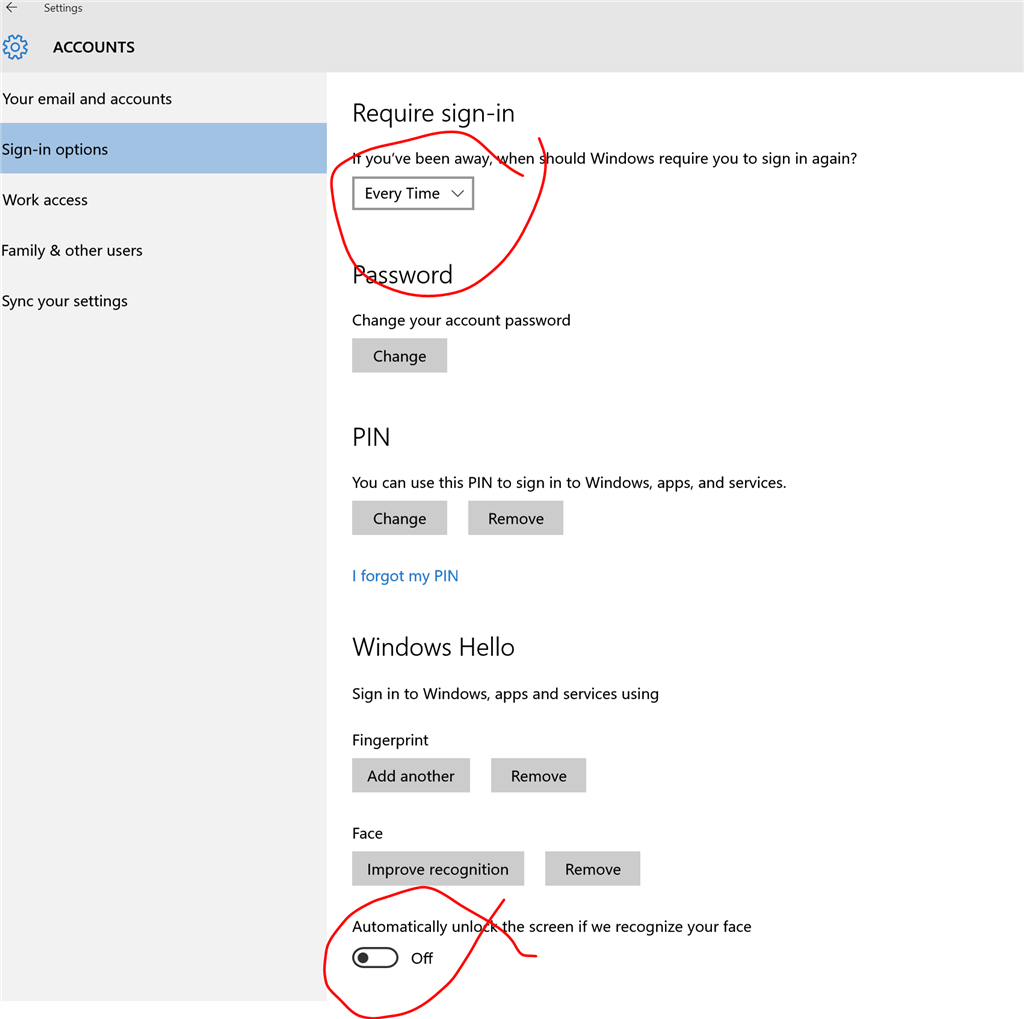Open I forgot my PIN link
This screenshot has width=1024, height=1019.
(x=405, y=576)
